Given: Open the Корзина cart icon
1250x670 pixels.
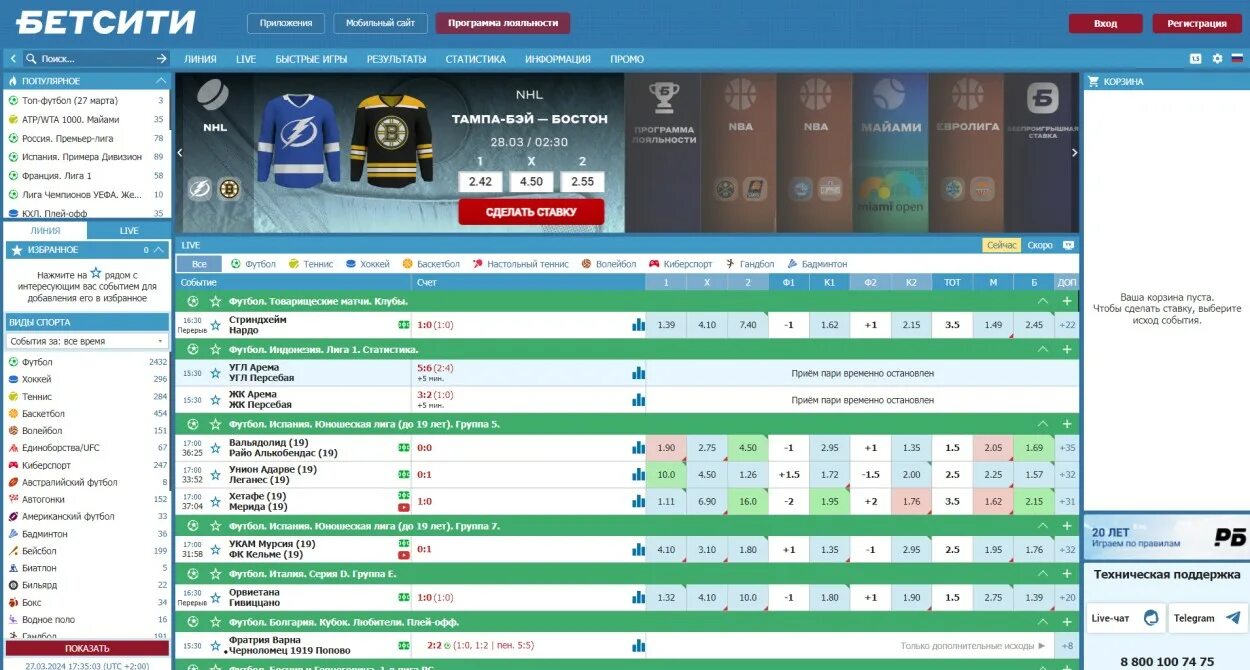Looking at the screenshot, I should (1094, 81).
